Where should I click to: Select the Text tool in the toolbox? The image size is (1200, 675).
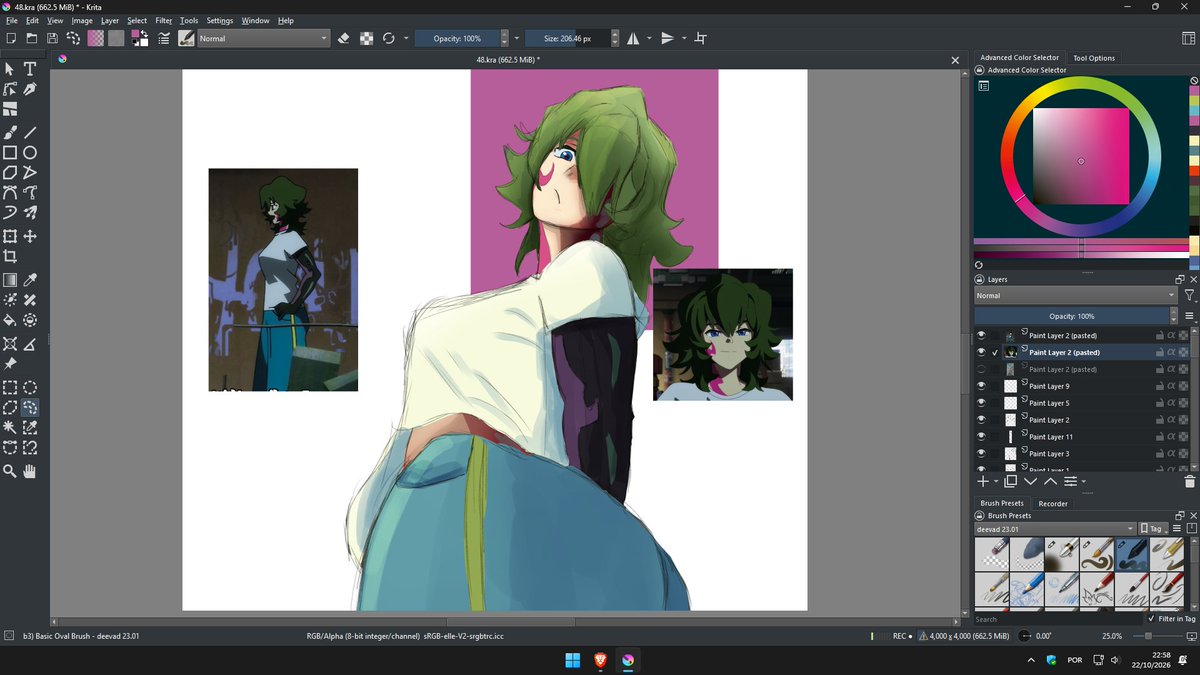(30, 69)
